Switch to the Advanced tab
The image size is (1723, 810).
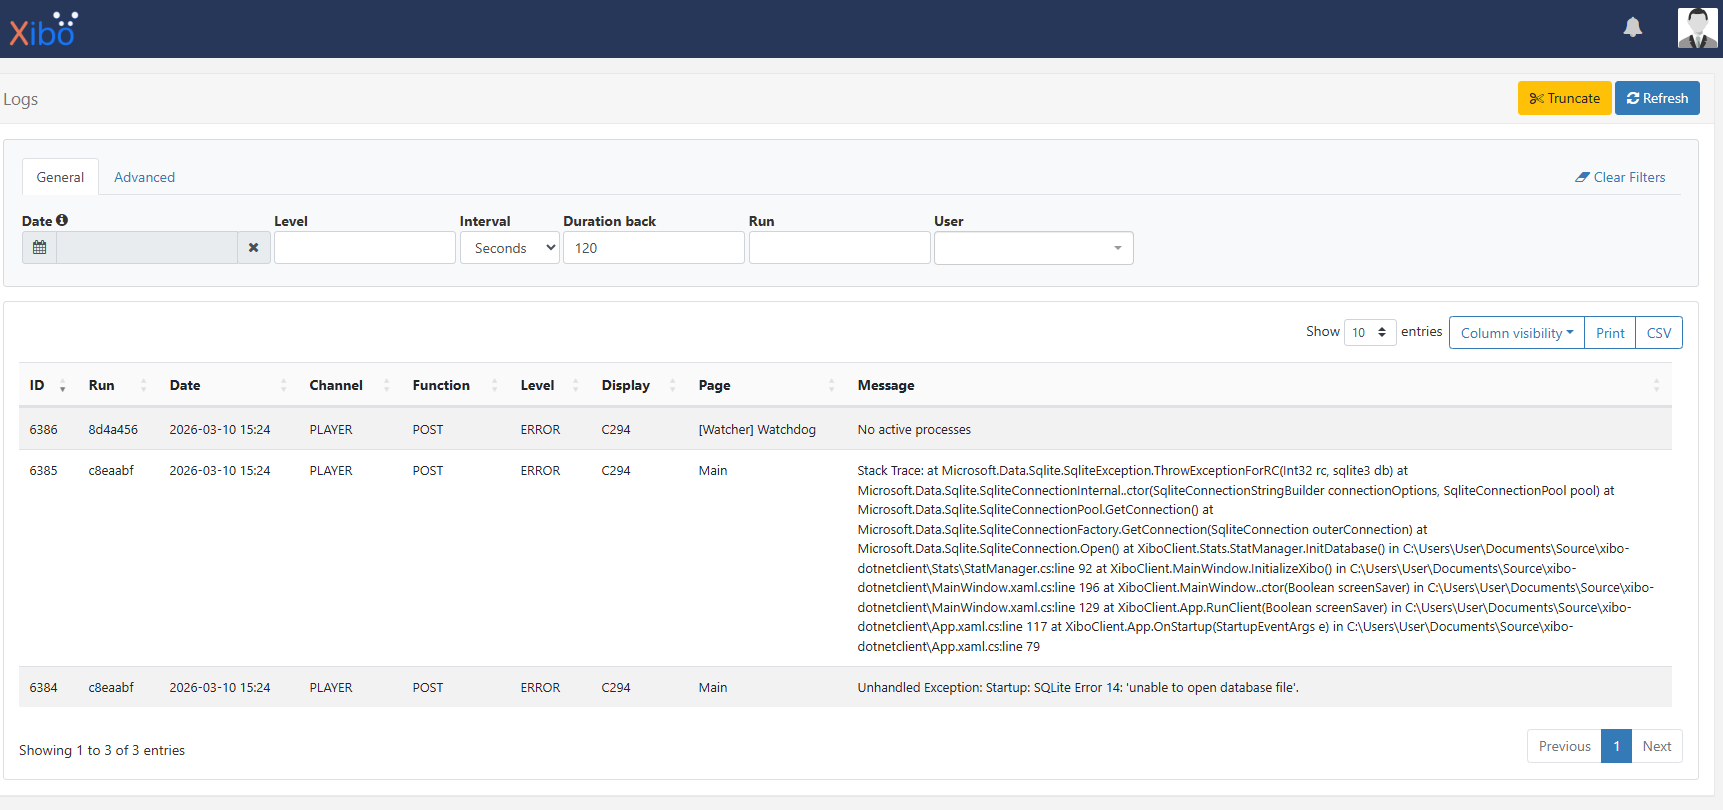point(144,177)
